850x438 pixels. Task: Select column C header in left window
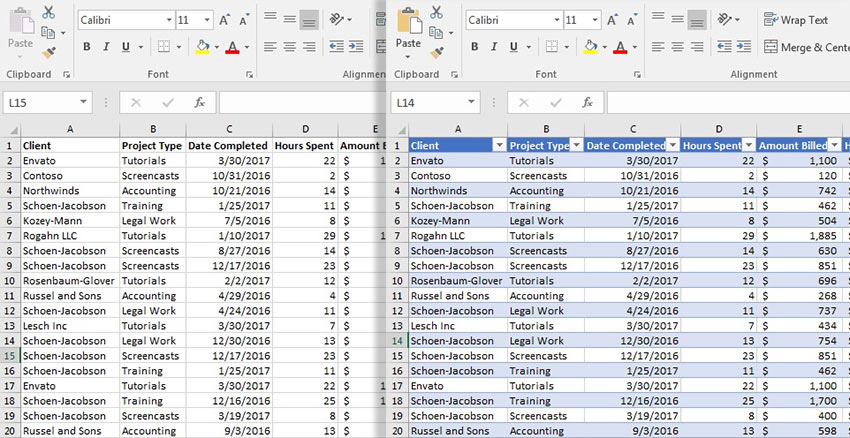pyautogui.click(x=229, y=129)
